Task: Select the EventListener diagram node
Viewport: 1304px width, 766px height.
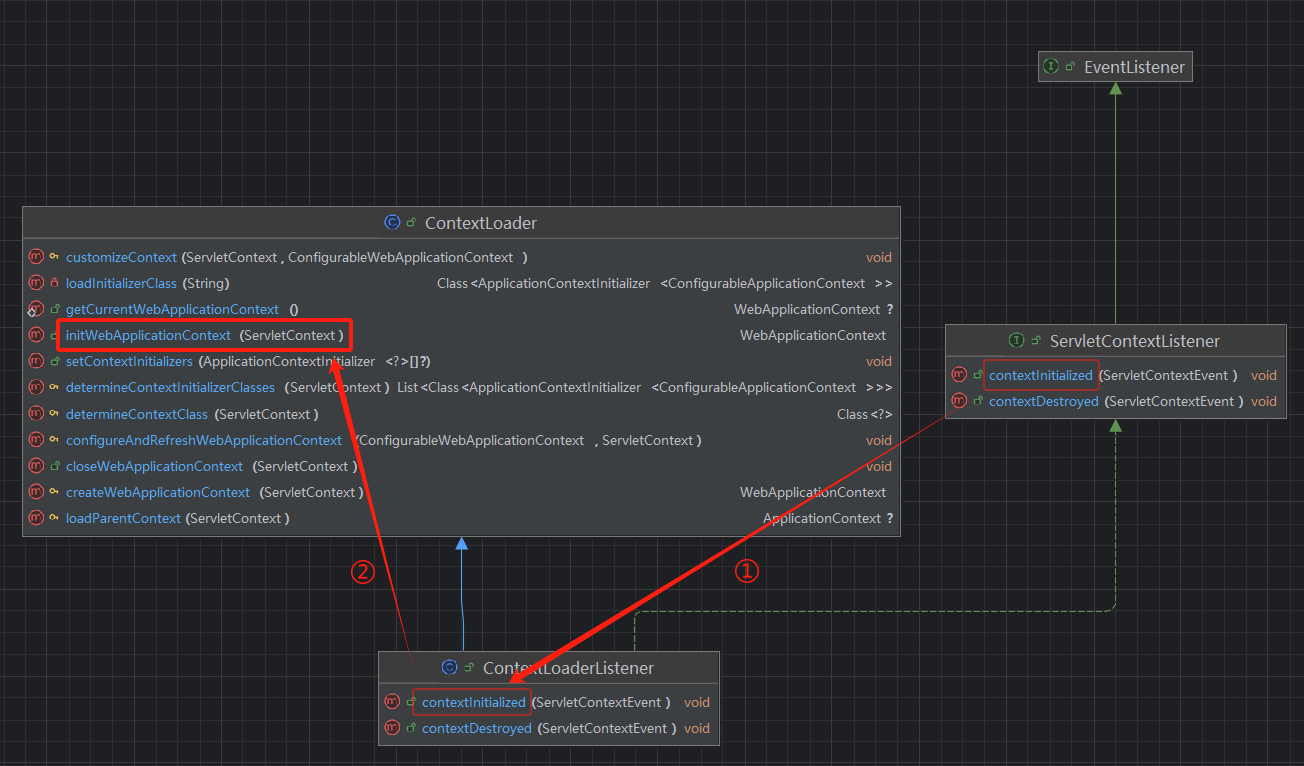Action: (x=1115, y=67)
